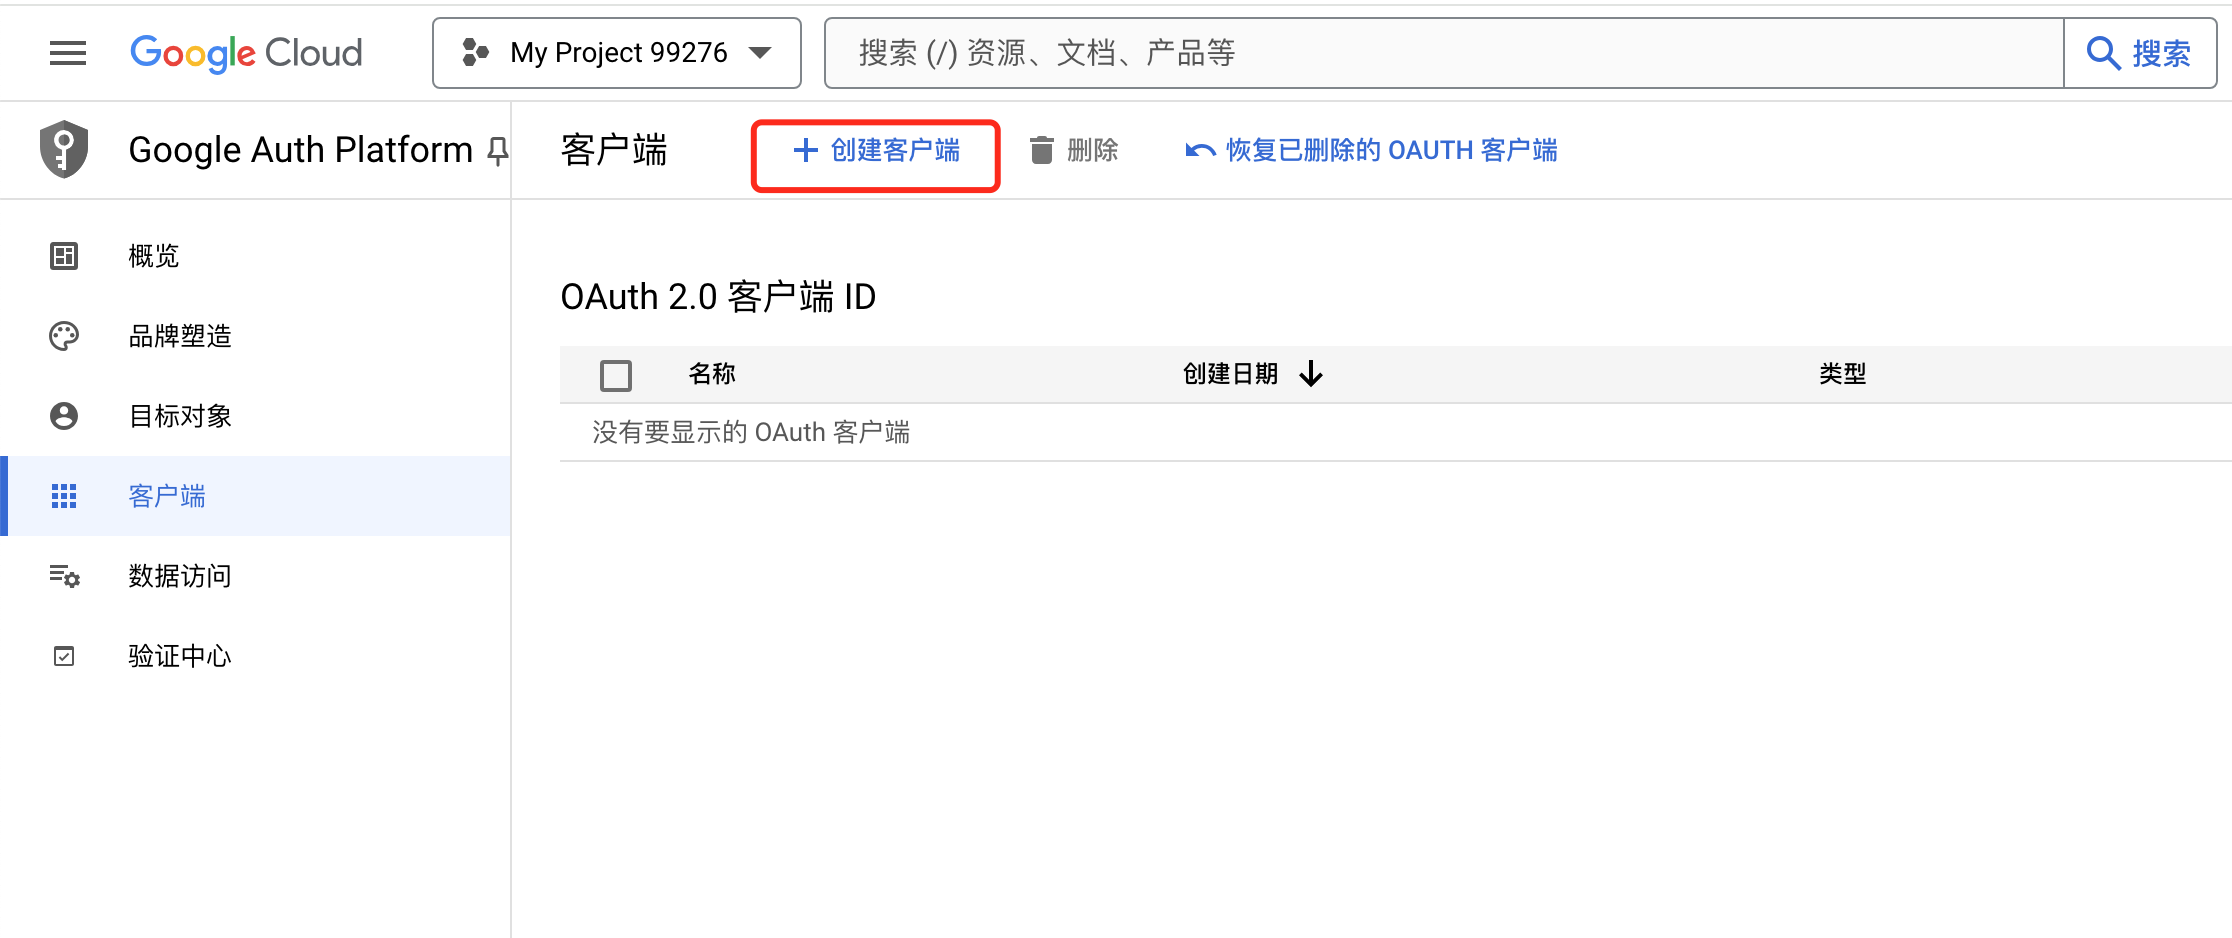Click the 客户端 page title
2232x938 pixels.
tap(614, 150)
